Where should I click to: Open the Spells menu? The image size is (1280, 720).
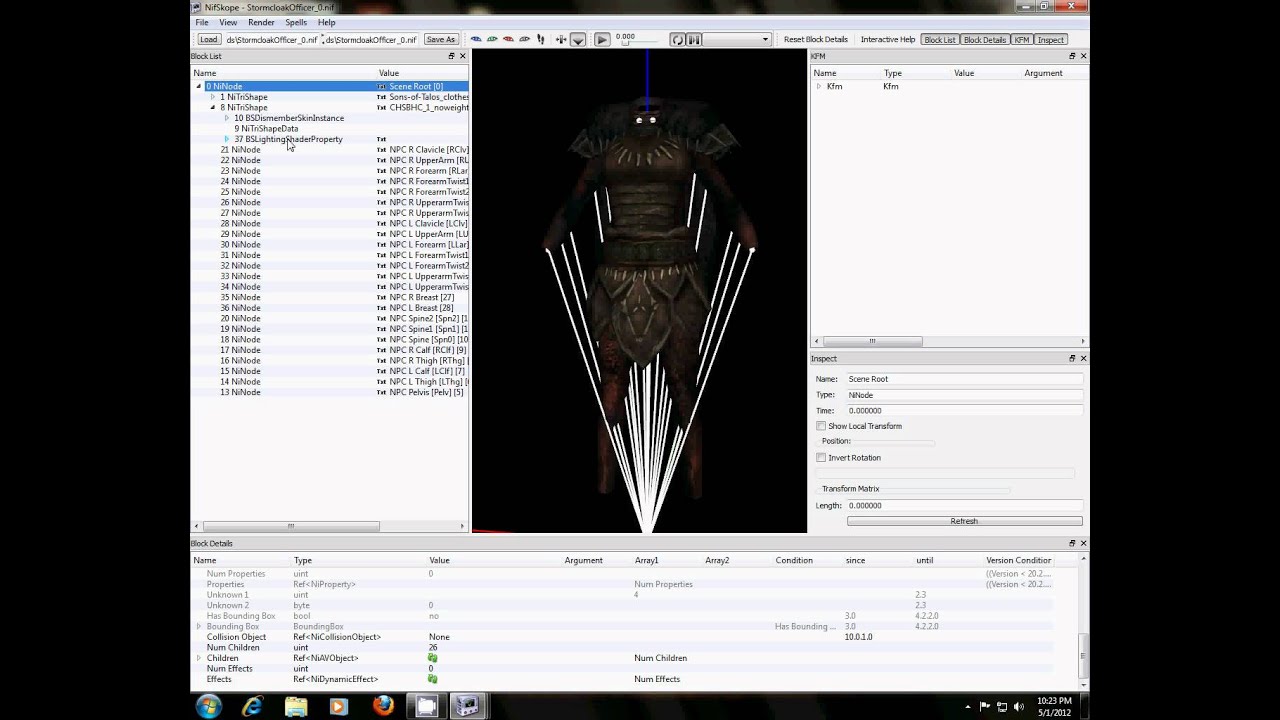[296, 22]
